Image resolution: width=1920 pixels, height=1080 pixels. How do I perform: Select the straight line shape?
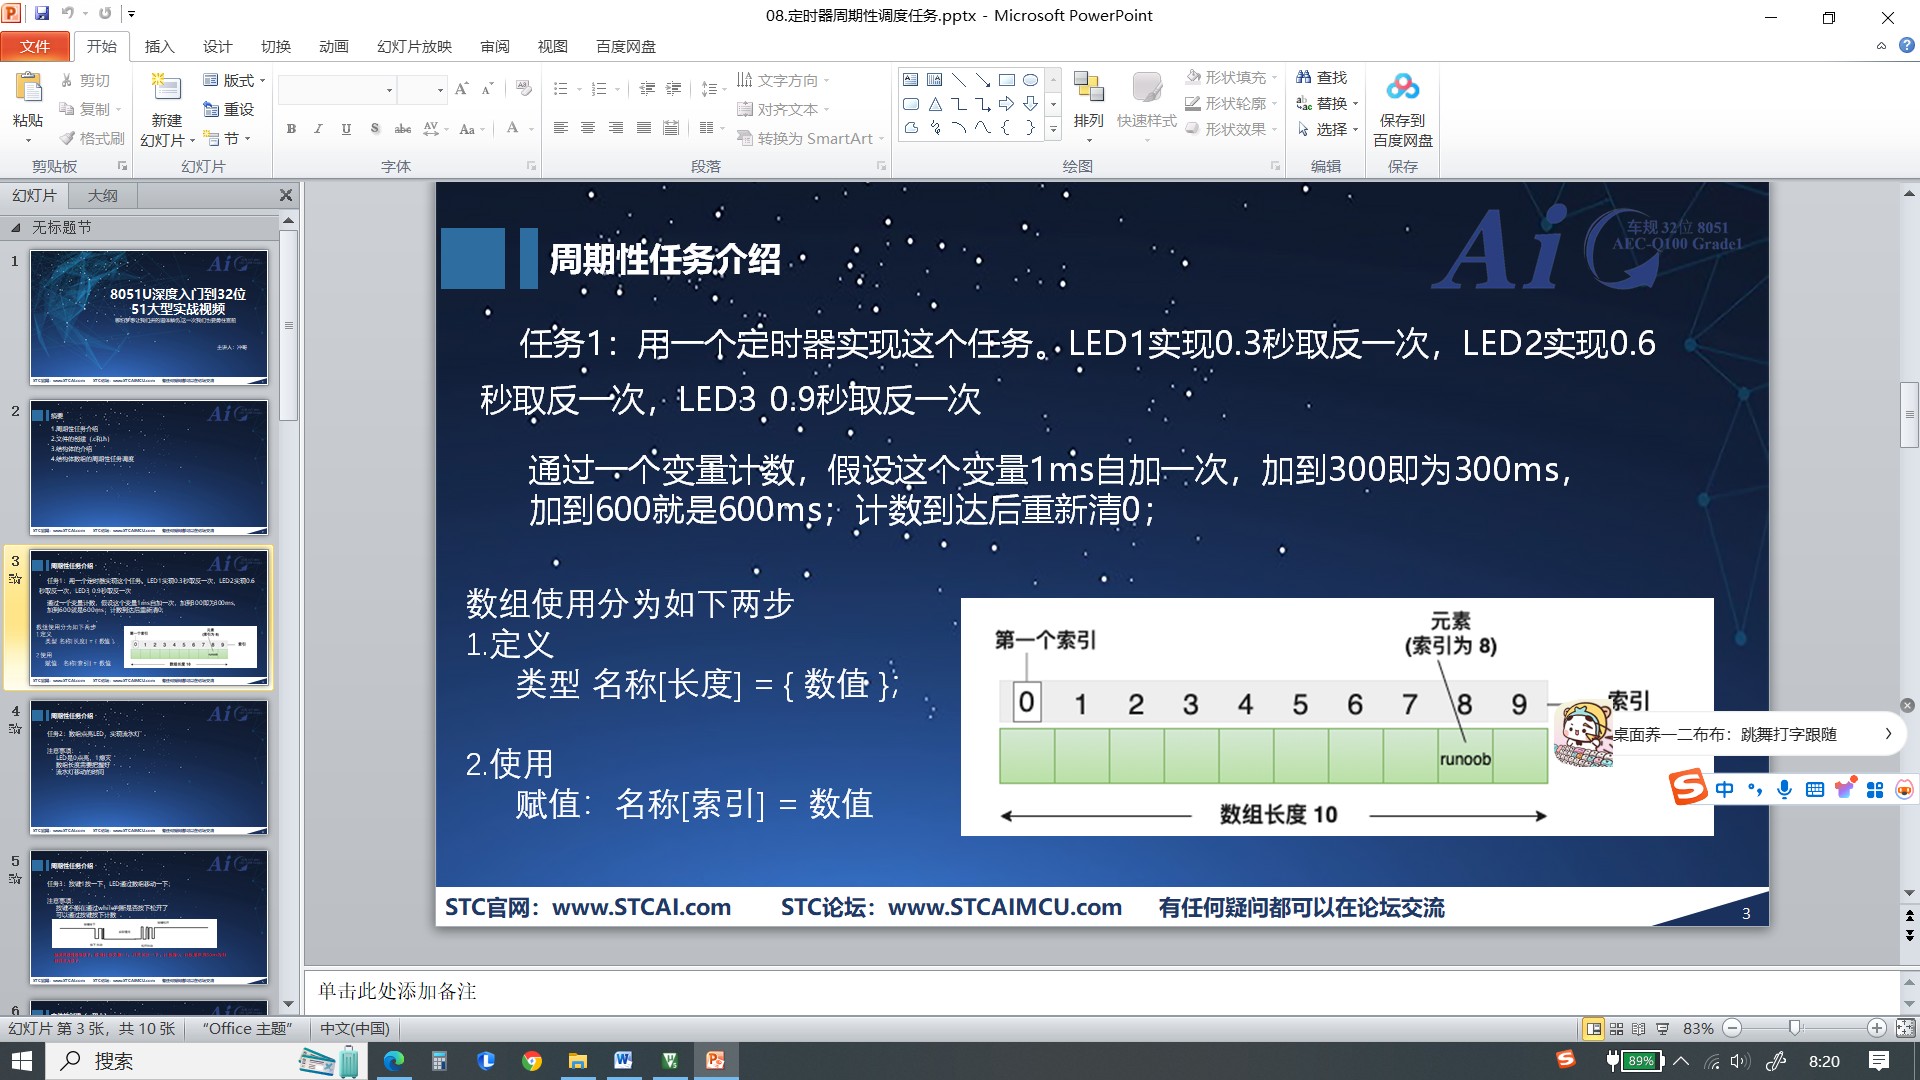959,80
